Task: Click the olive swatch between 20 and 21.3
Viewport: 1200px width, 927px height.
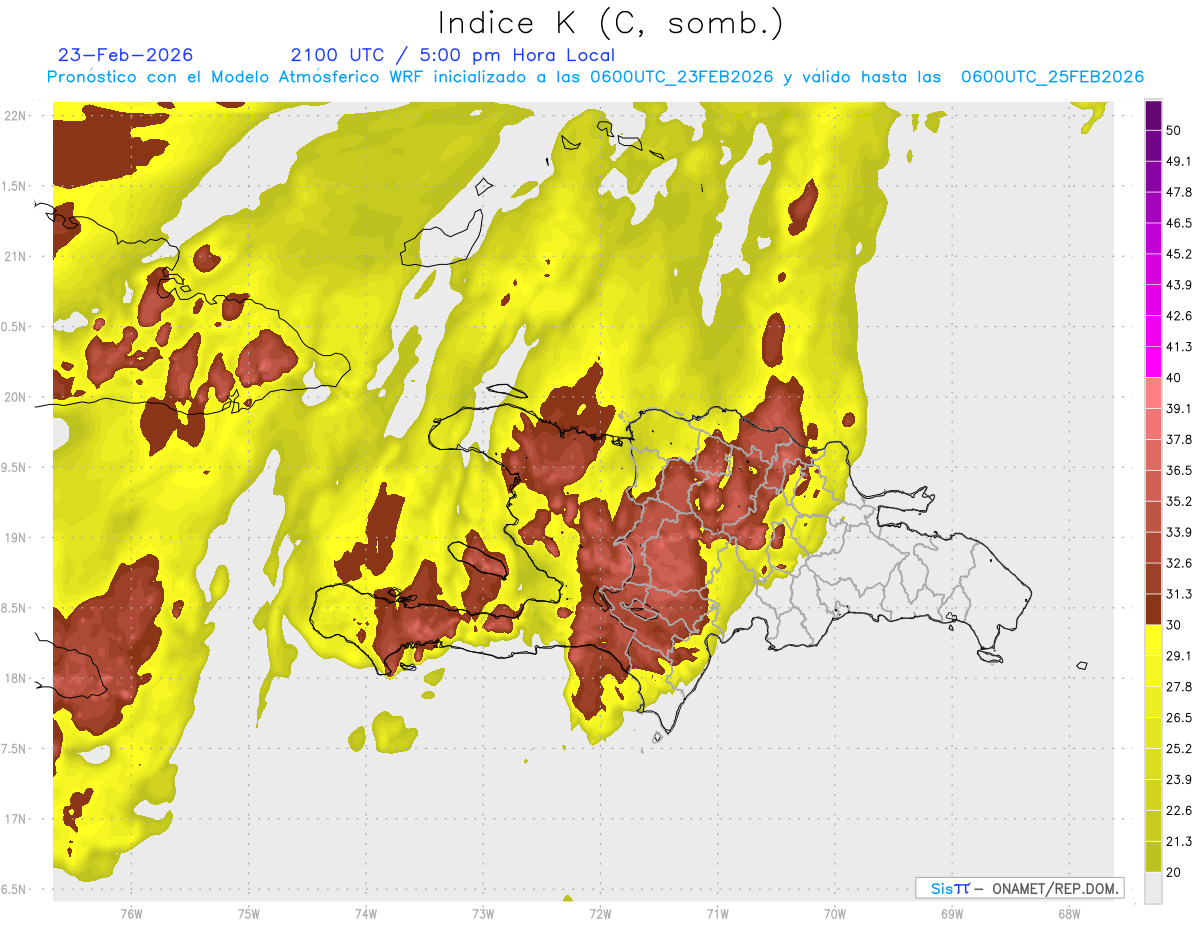Action: [1153, 857]
